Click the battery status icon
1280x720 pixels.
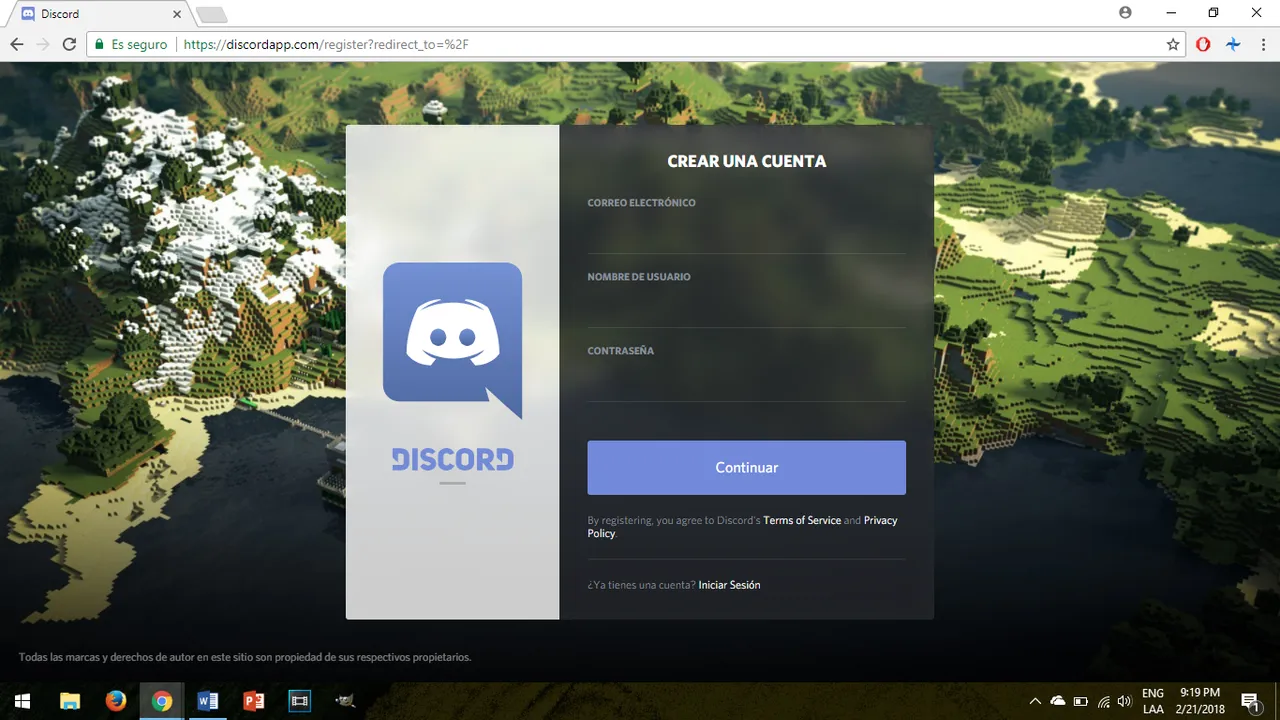(x=1081, y=701)
